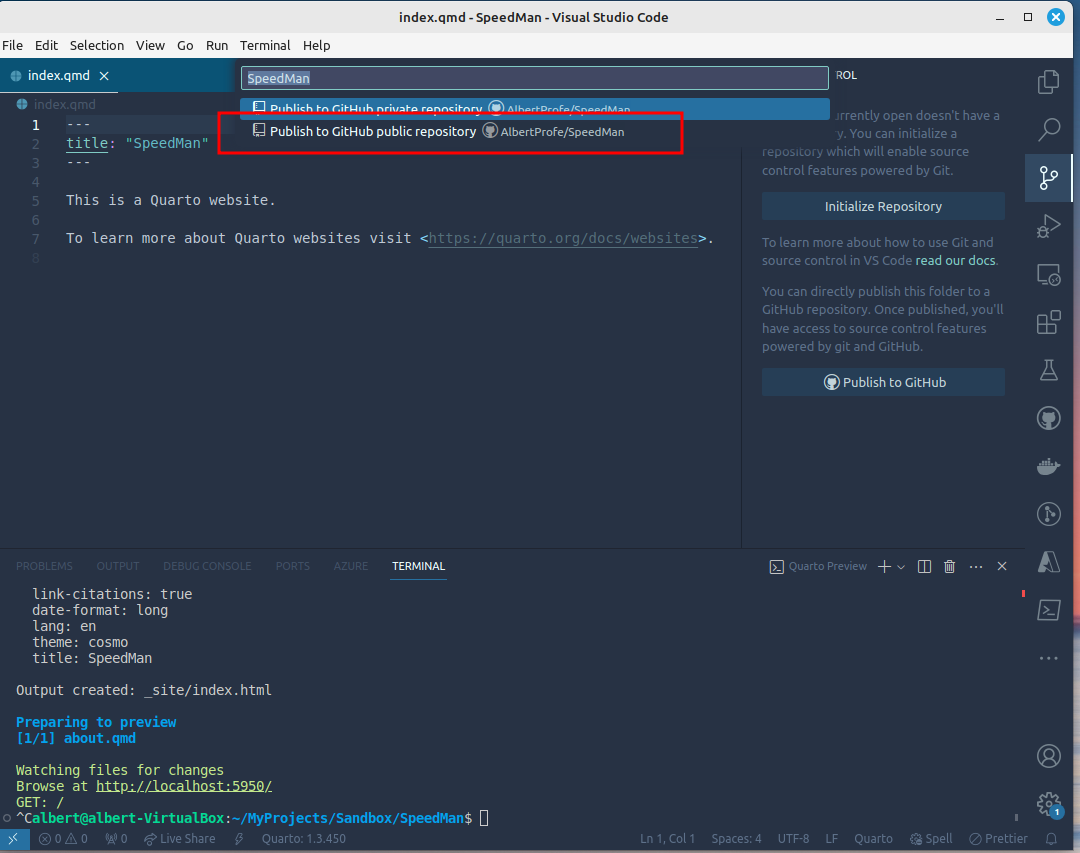Select the index.qmd editor tab

click(x=59, y=76)
